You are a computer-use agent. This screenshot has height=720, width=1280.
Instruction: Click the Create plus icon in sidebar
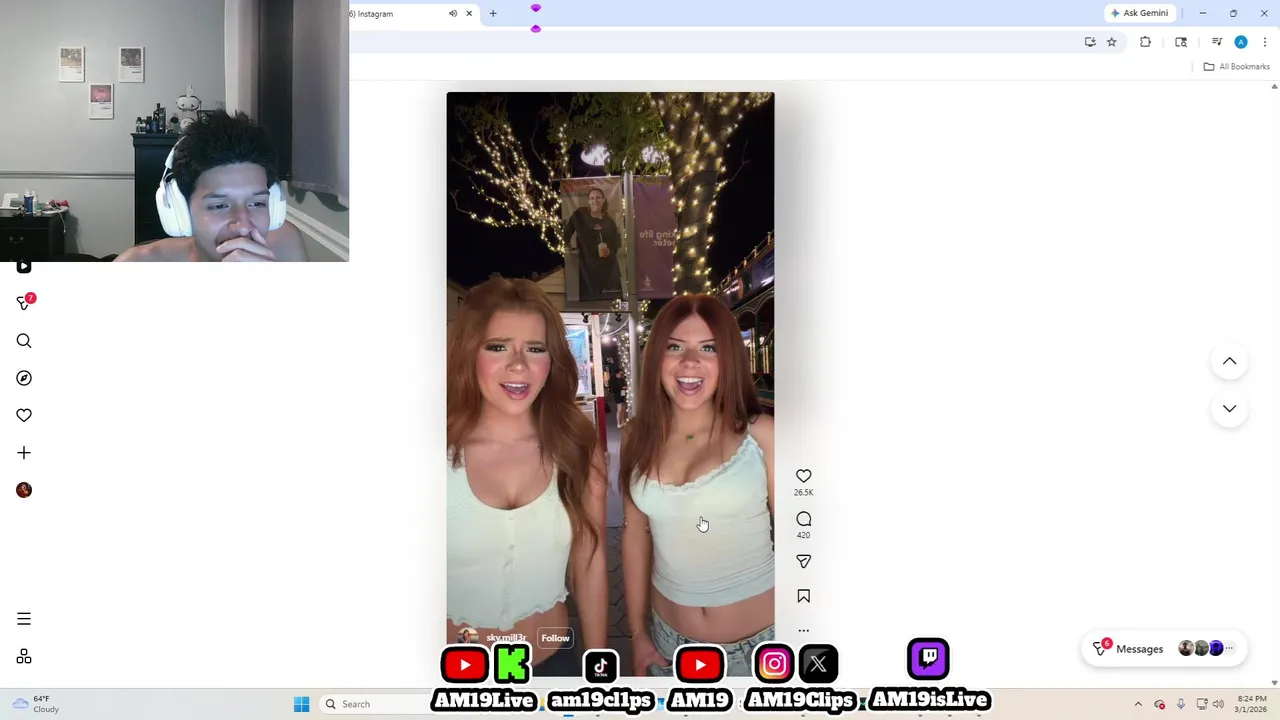pos(24,453)
